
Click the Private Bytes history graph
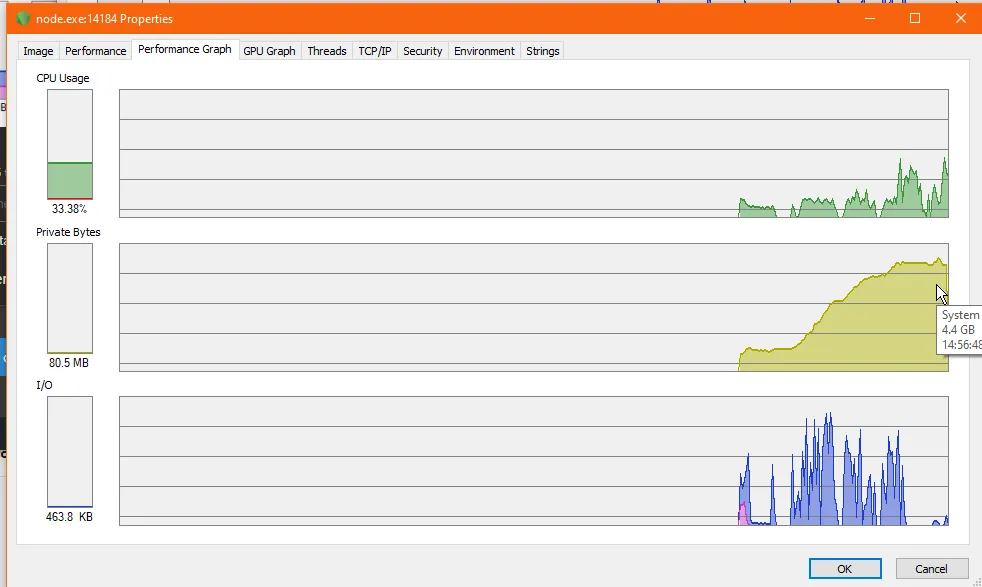click(x=534, y=308)
